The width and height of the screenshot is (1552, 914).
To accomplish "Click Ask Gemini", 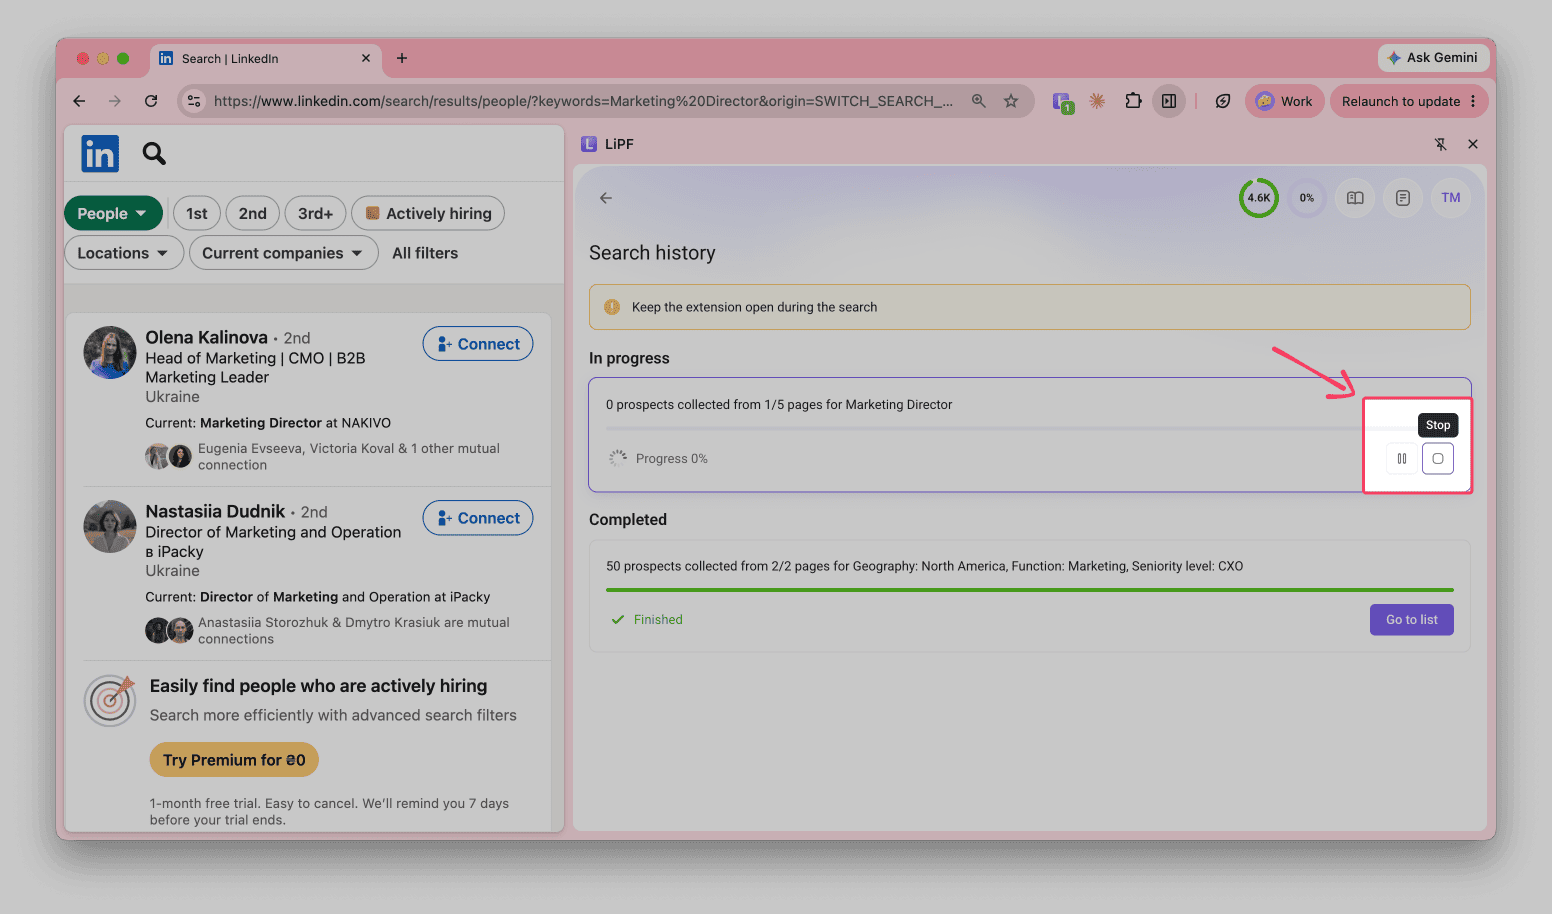I will [x=1432, y=58].
